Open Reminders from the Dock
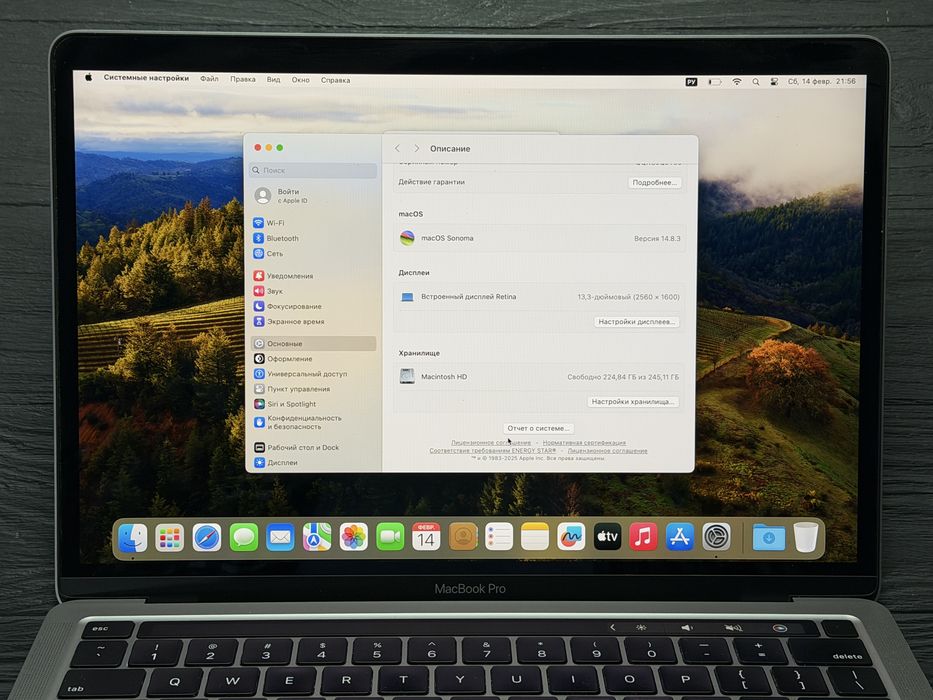This screenshot has height=700, width=933. click(x=499, y=537)
